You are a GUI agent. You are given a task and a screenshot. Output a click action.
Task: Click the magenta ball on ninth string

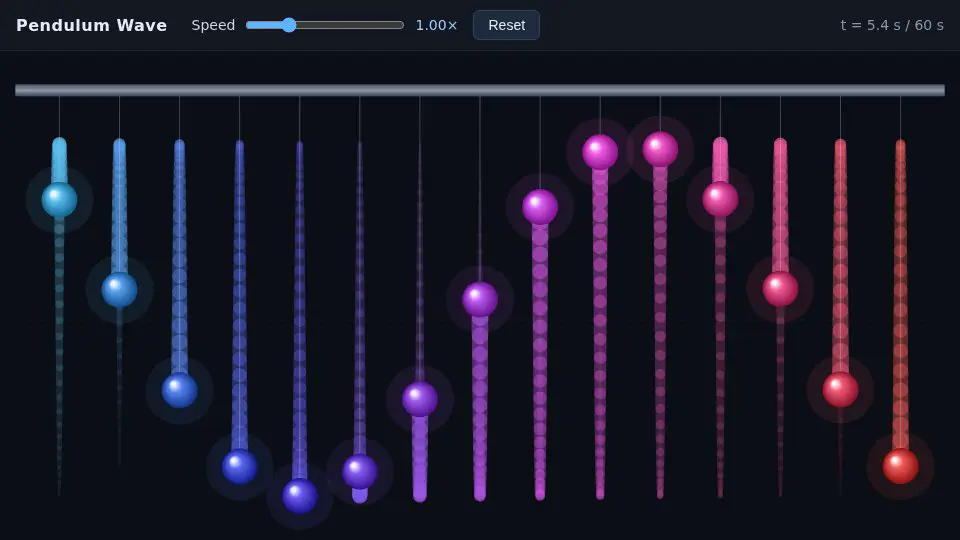(539, 207)
